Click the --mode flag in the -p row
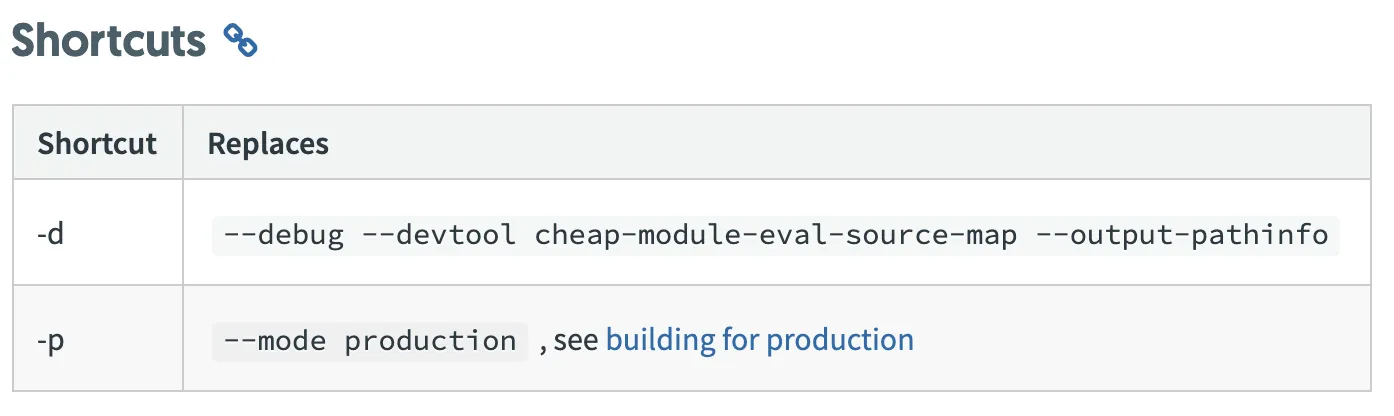Viewport: 1394px width, 416px height. point(276,341)
